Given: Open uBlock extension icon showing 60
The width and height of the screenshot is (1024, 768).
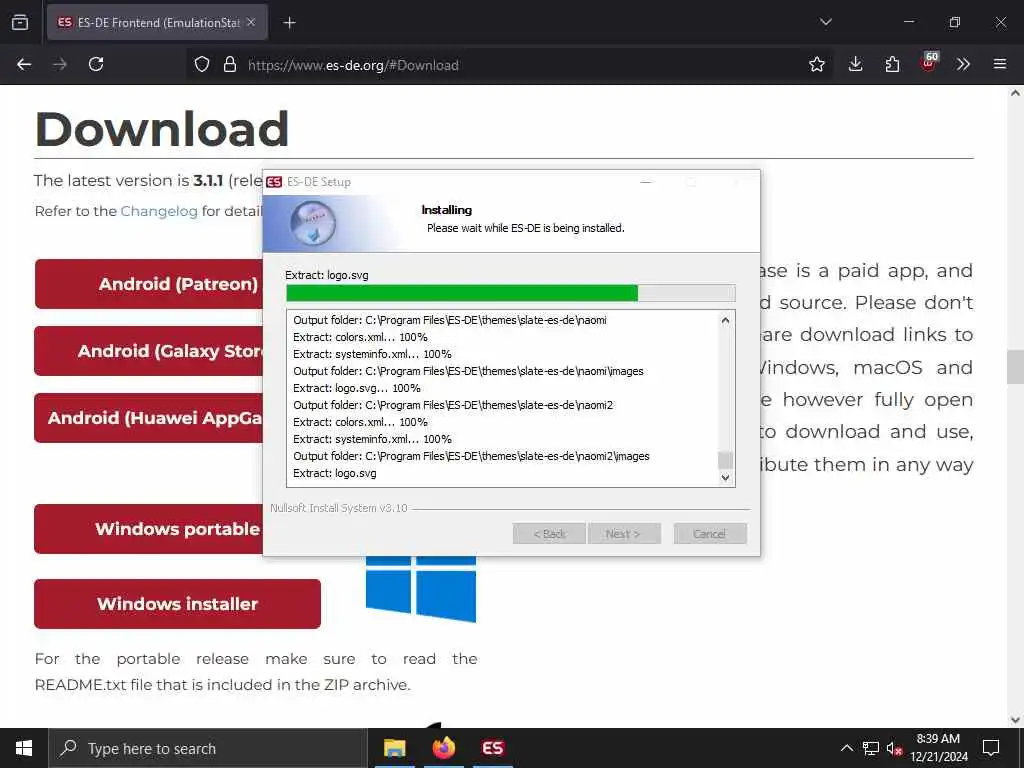Looking at the screenshot, I should click(929, 63).
